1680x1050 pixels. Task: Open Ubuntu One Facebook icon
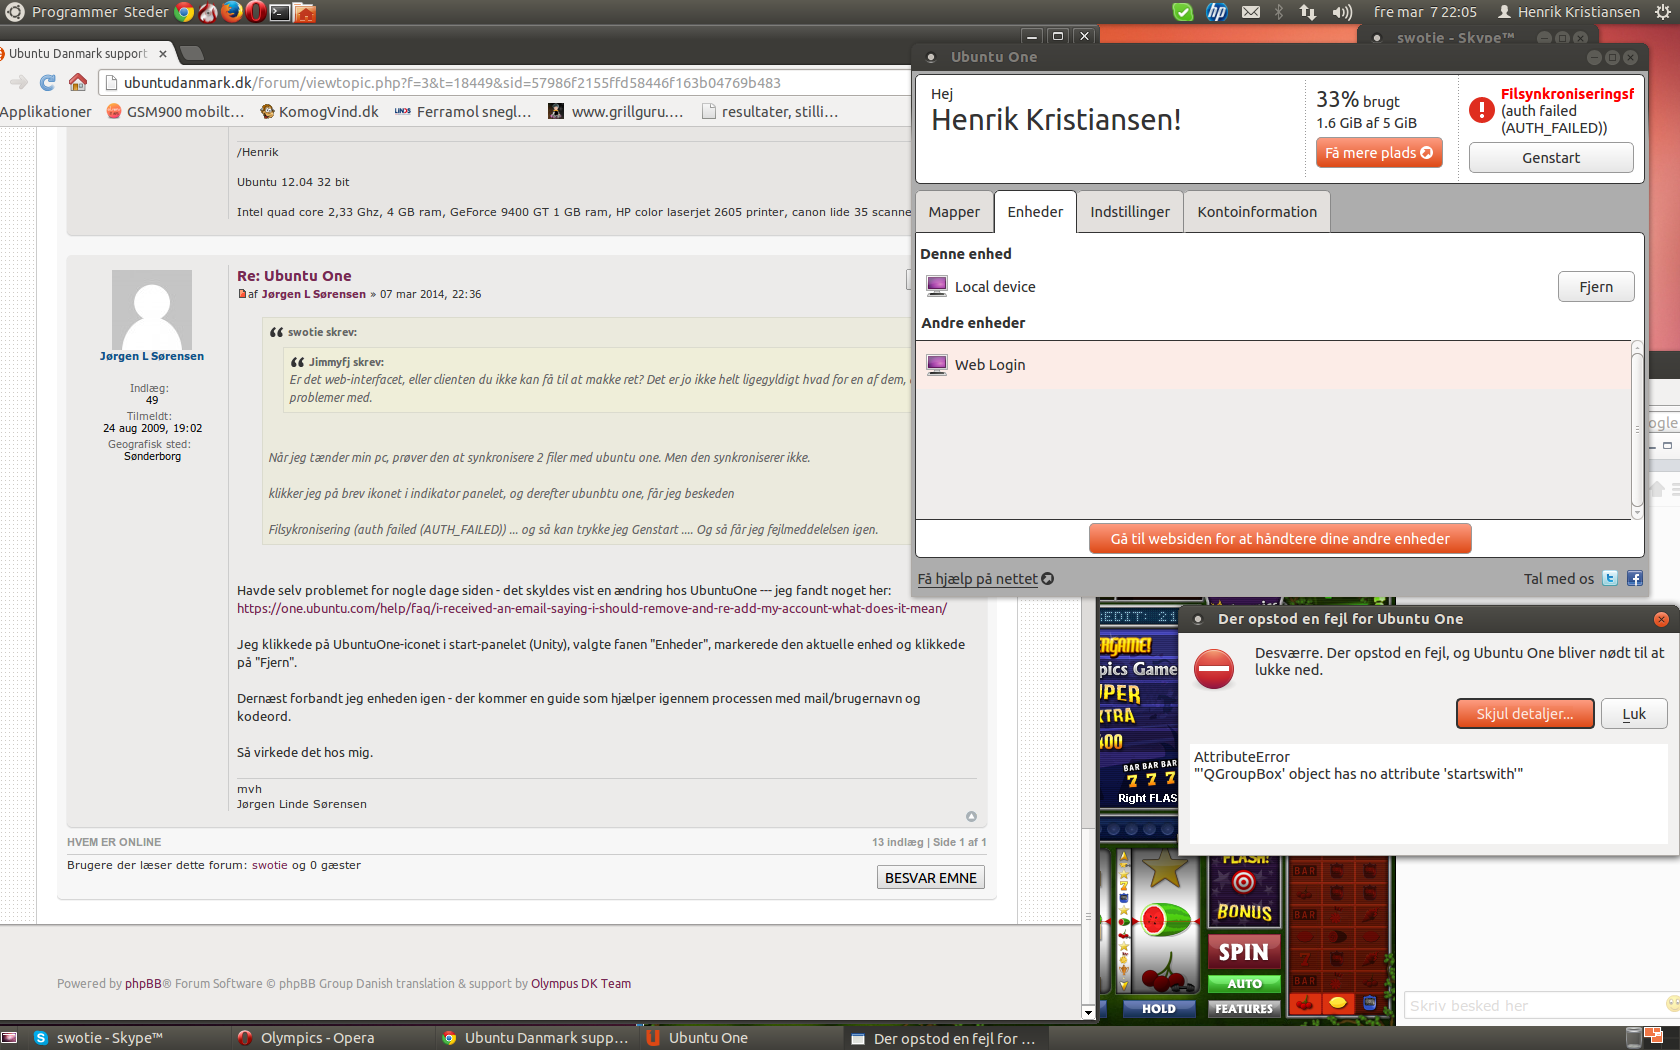(x=1635, y=578)
